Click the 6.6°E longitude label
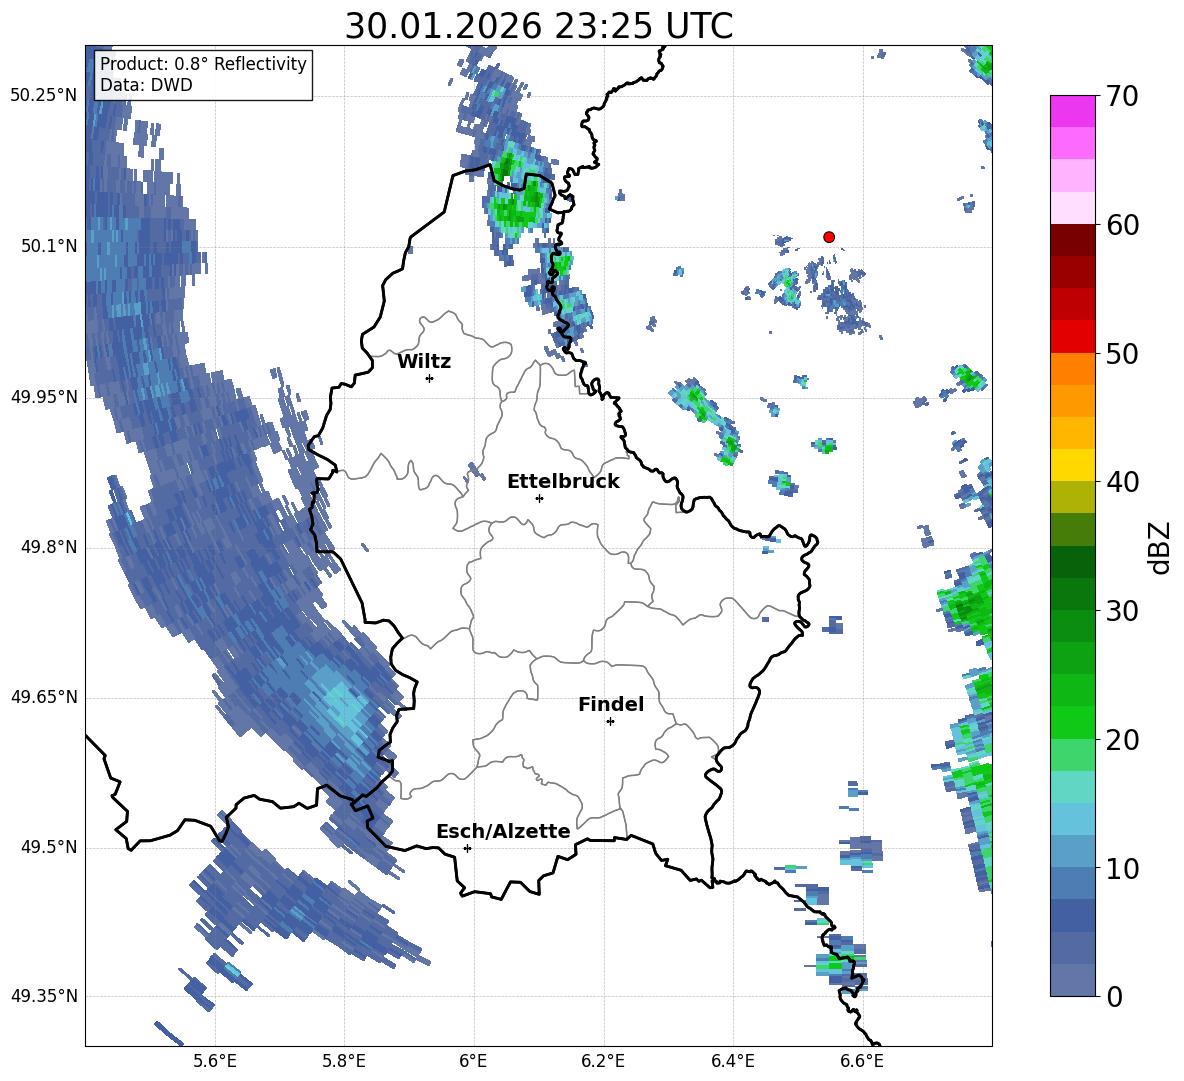1184x1081 pixels. [862, 1061]
